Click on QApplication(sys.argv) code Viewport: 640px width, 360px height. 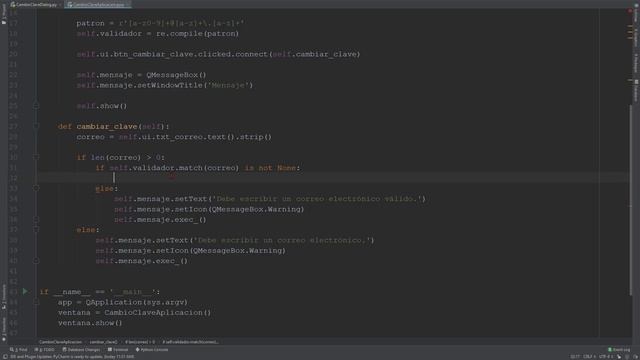coord(136,302)
